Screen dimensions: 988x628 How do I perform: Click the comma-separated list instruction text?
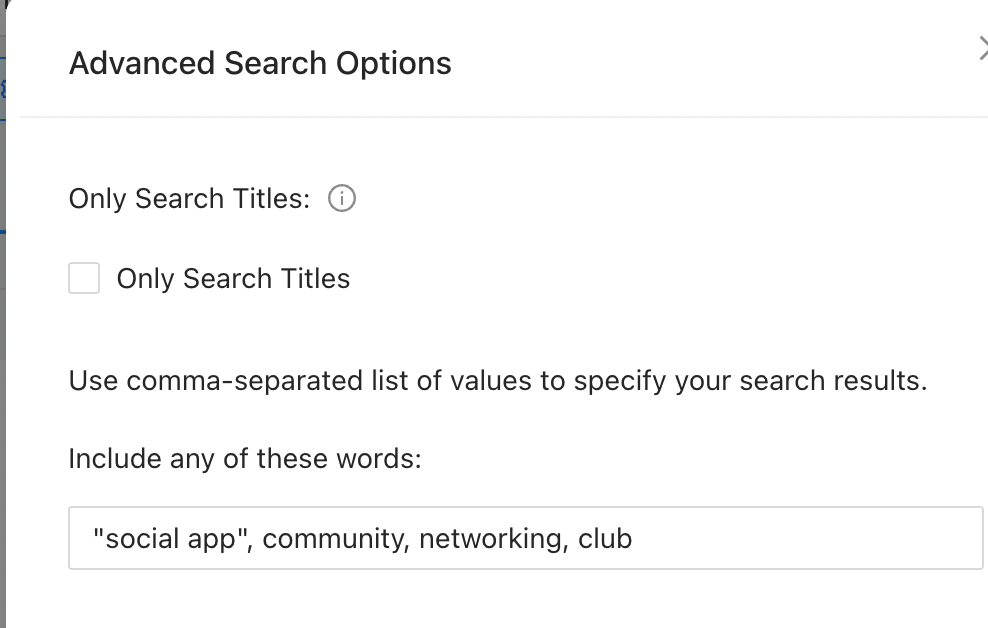497,381
